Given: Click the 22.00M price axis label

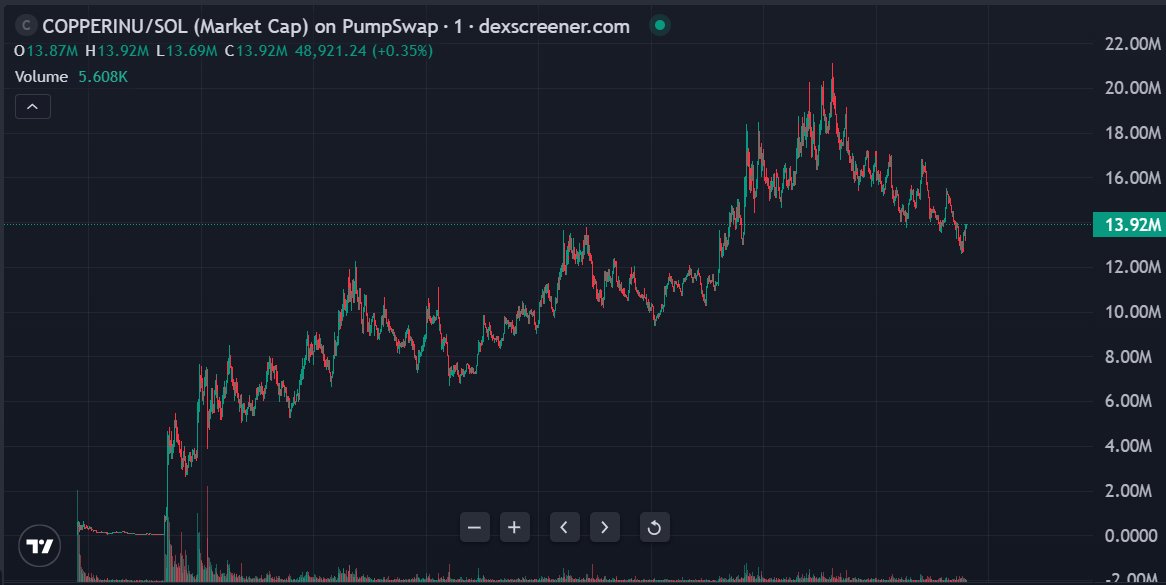Looking at the screenshot, I should point(1133,44).
